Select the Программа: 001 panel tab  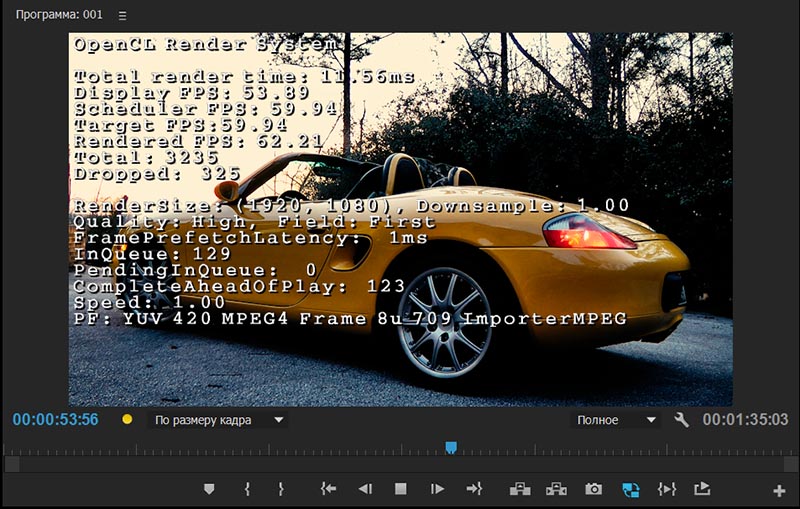[x=59, y=14]
